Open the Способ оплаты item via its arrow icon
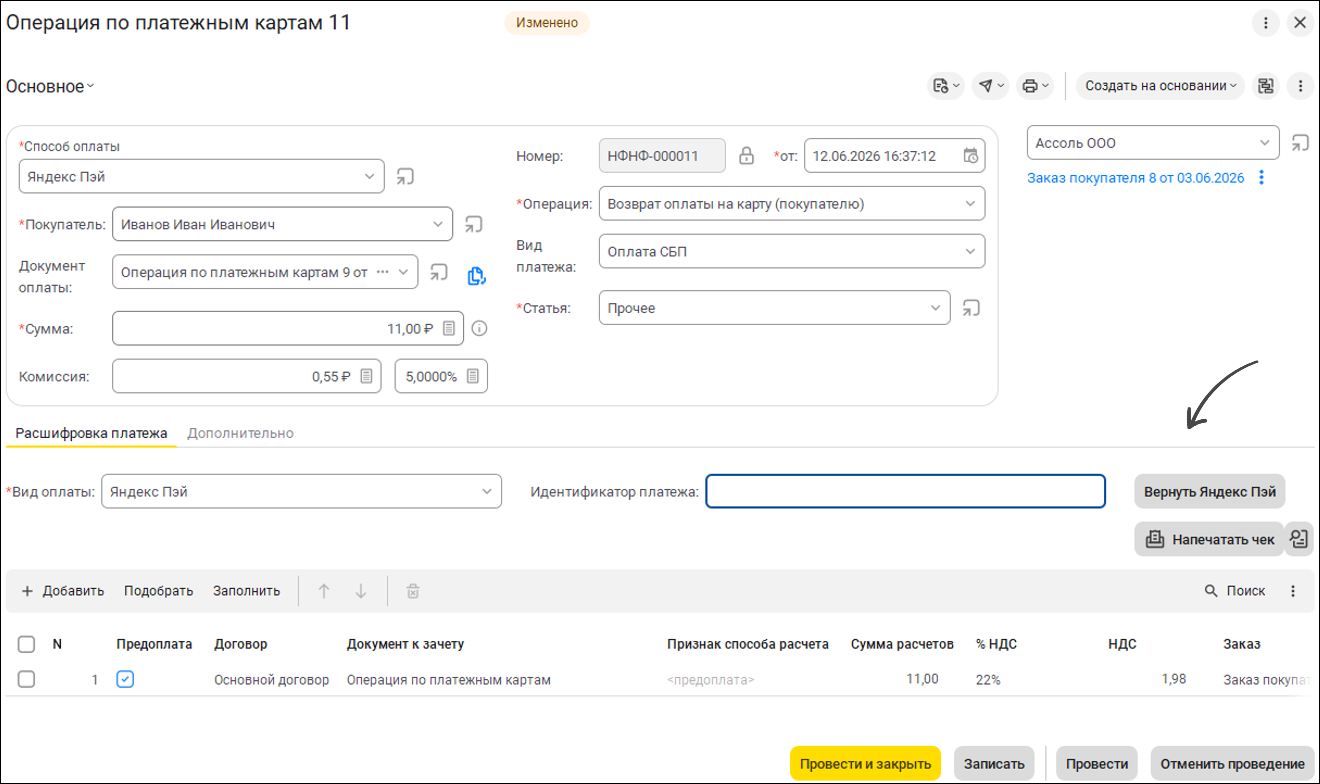The height and width of the screenshot is (784, 1320). [405, 177]
